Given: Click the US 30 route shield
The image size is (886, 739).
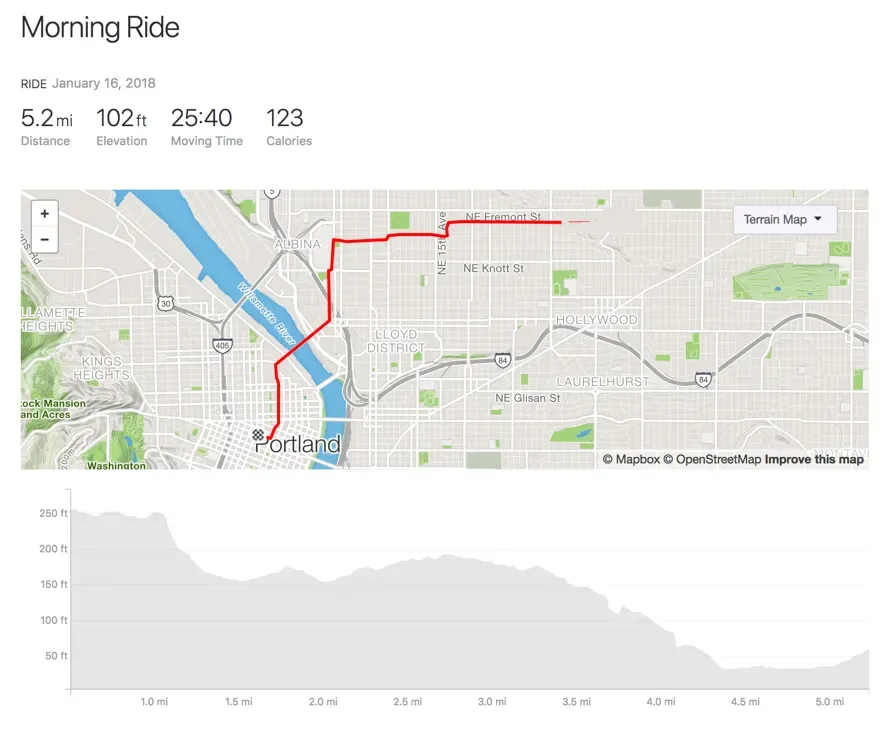Looking at the screenshot, I should tap(166, 303).
